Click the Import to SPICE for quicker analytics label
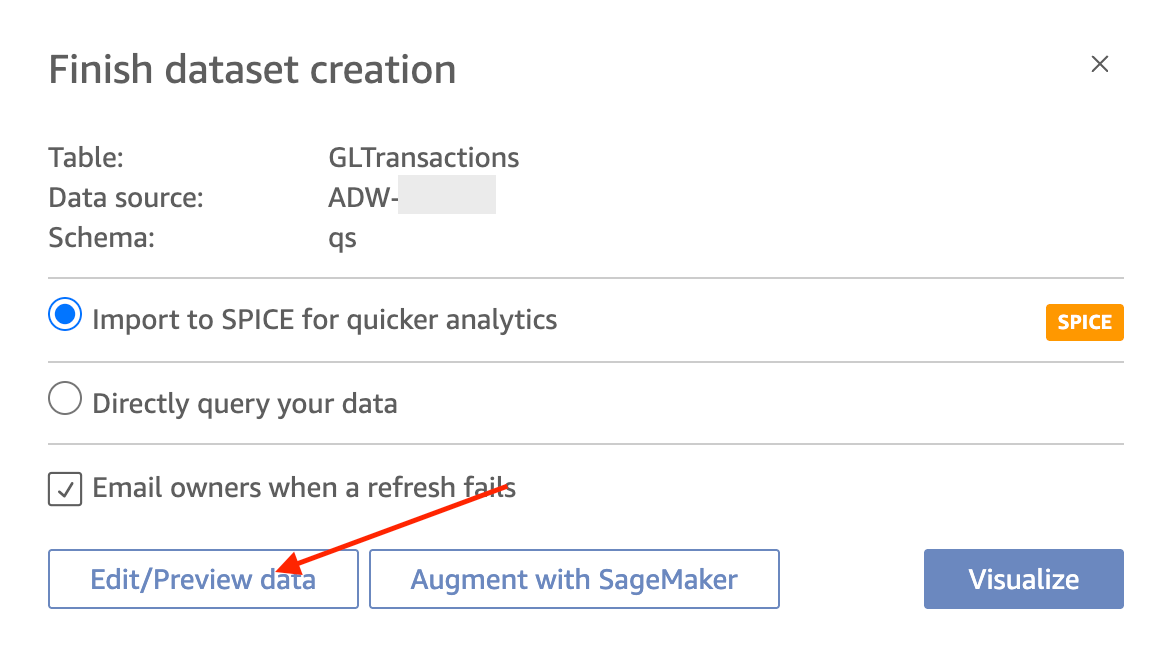This screenshot has height=648, width=1174. (324, 320)
